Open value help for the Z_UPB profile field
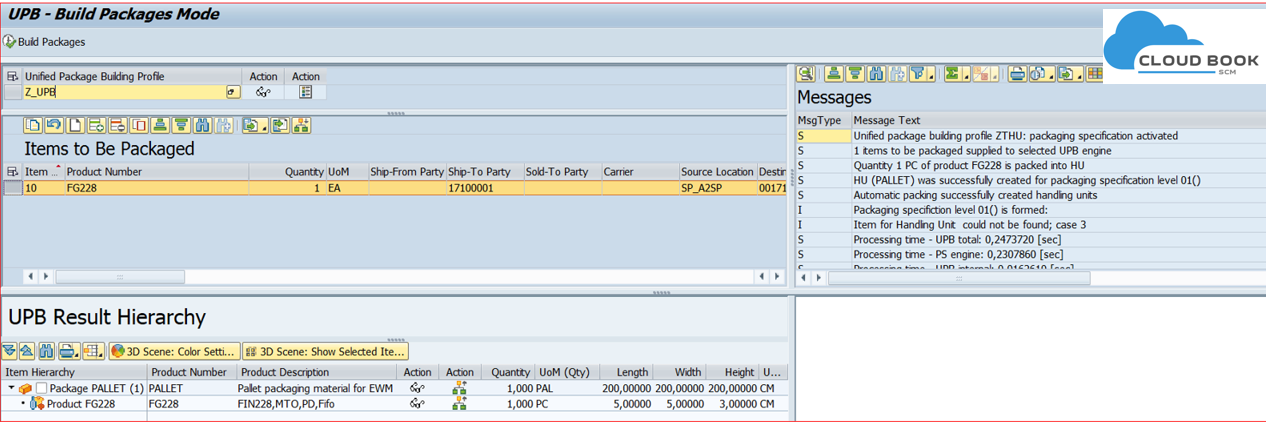Screen dimensions: 1266x432 pyautogui.click(x=233, y=92)
